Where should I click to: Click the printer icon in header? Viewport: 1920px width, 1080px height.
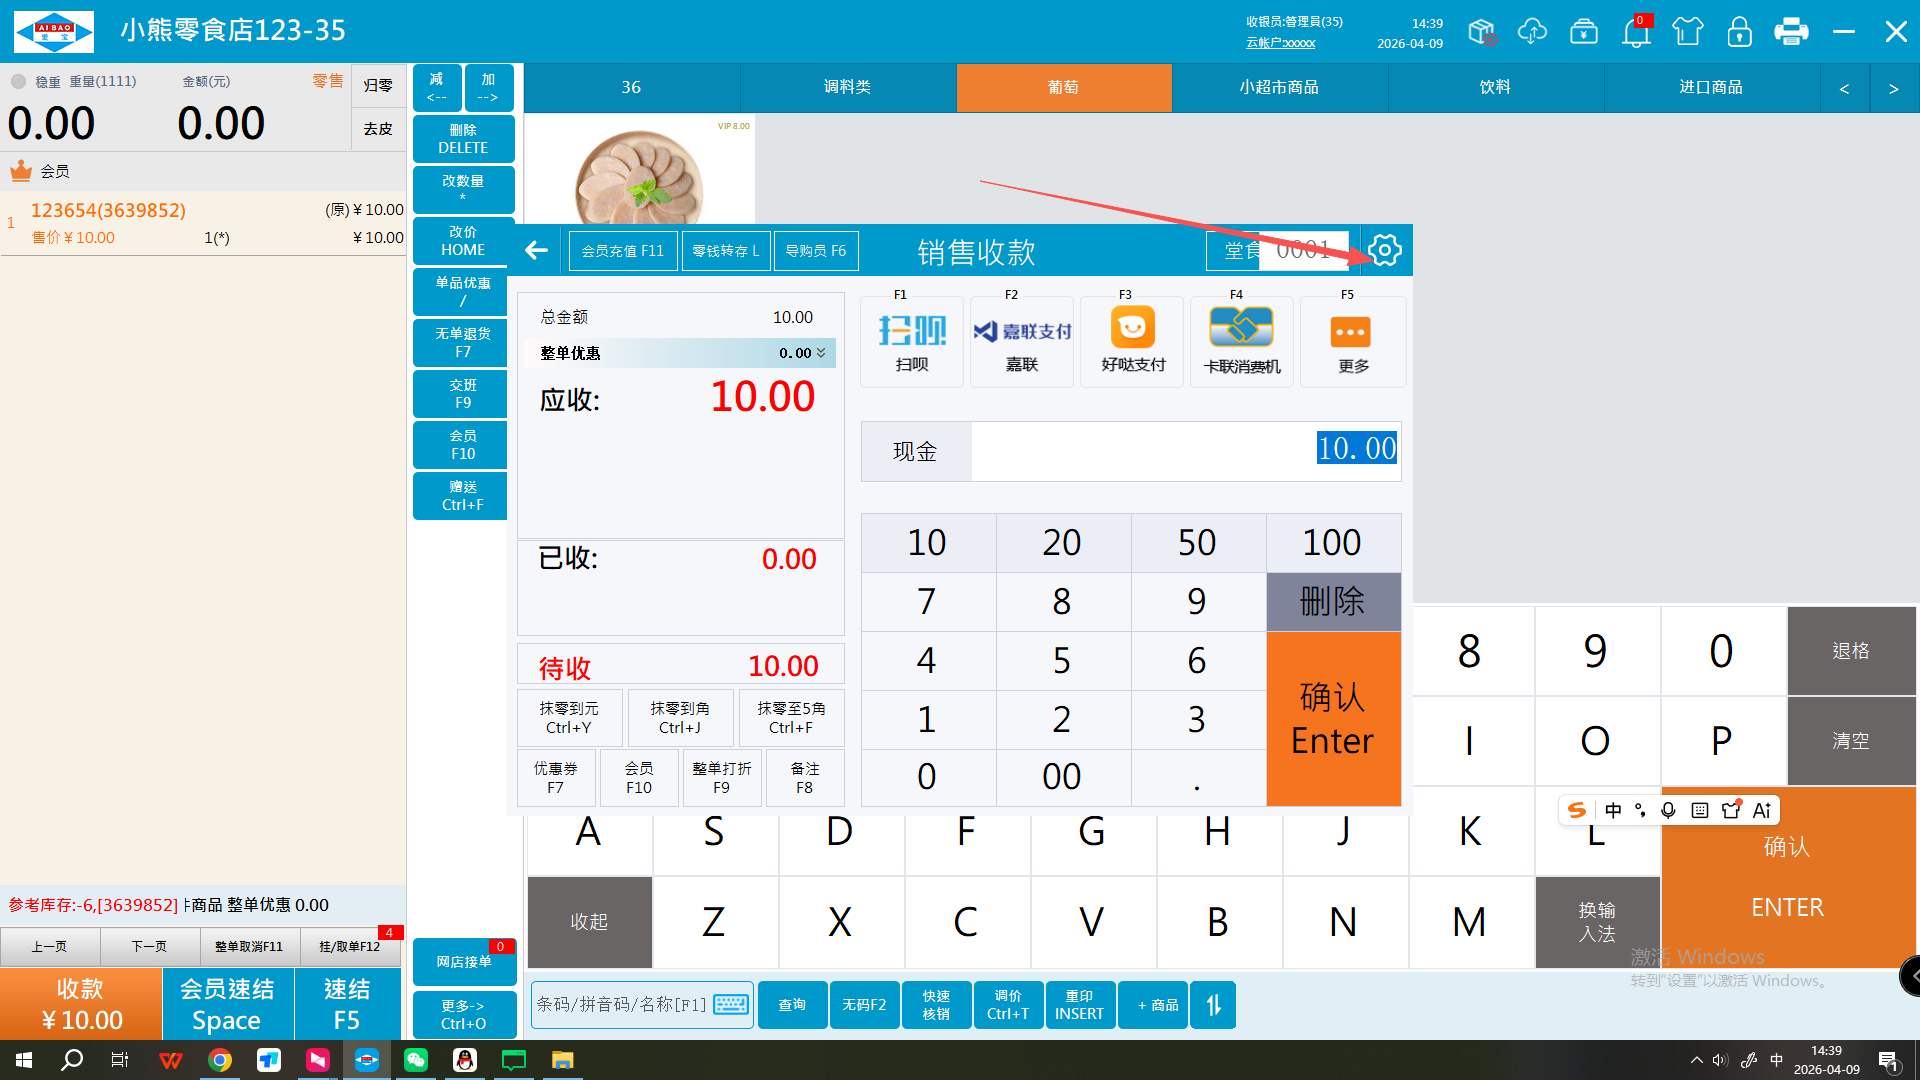coord(1790,31)
